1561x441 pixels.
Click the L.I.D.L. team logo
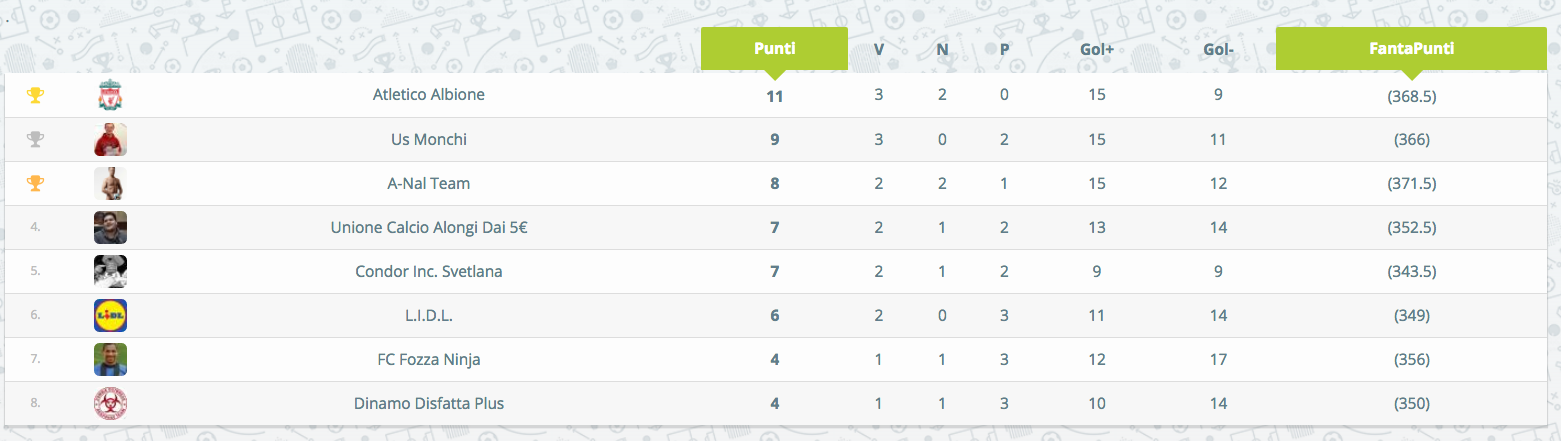pos(110,315)
